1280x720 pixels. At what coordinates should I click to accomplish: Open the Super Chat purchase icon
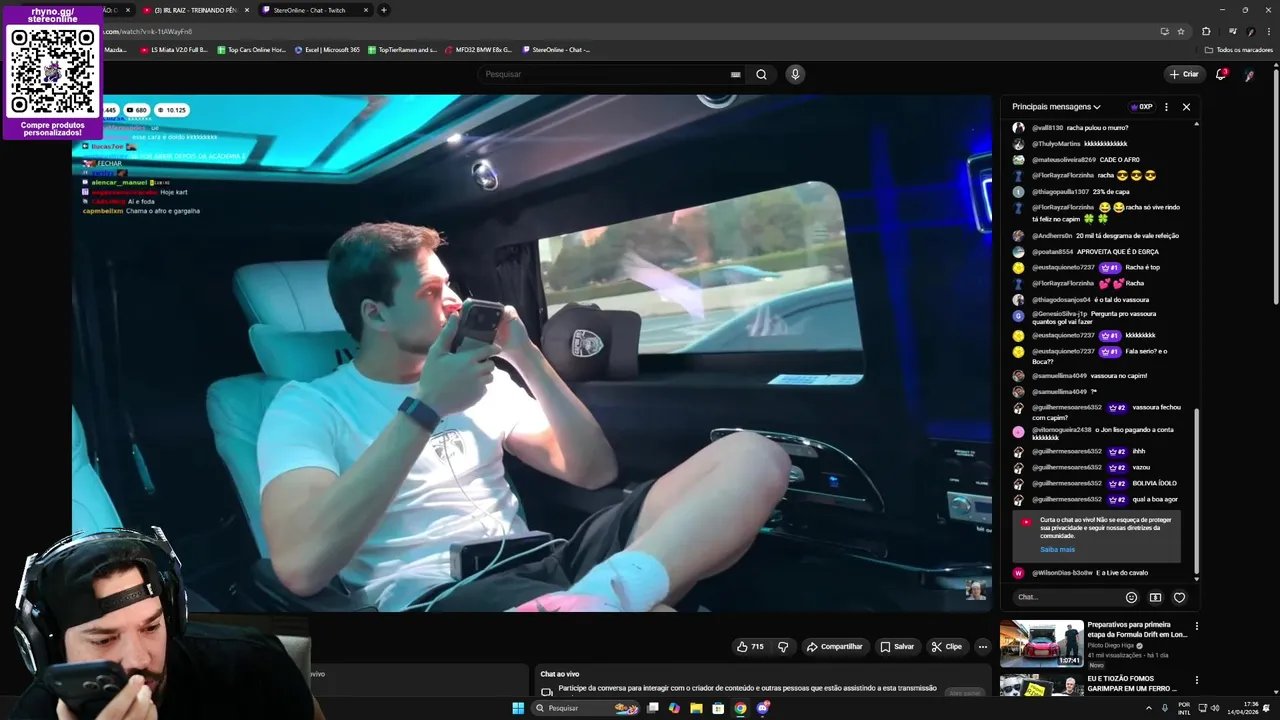pos(1155,597)
